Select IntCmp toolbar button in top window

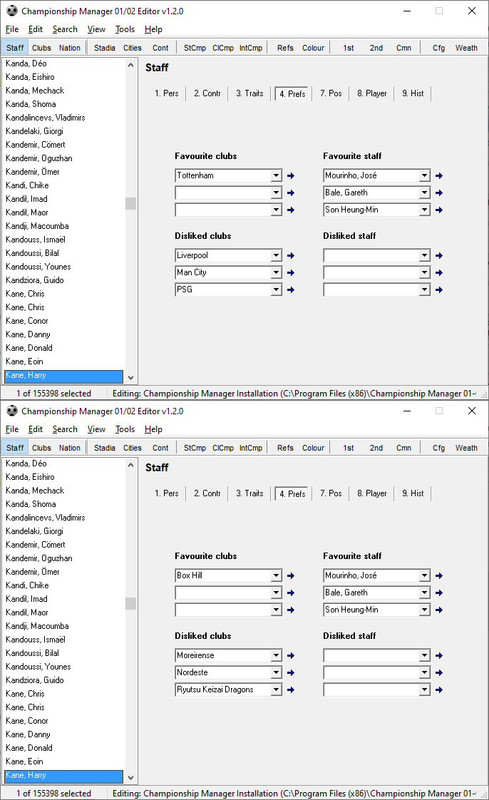point(251,48)
